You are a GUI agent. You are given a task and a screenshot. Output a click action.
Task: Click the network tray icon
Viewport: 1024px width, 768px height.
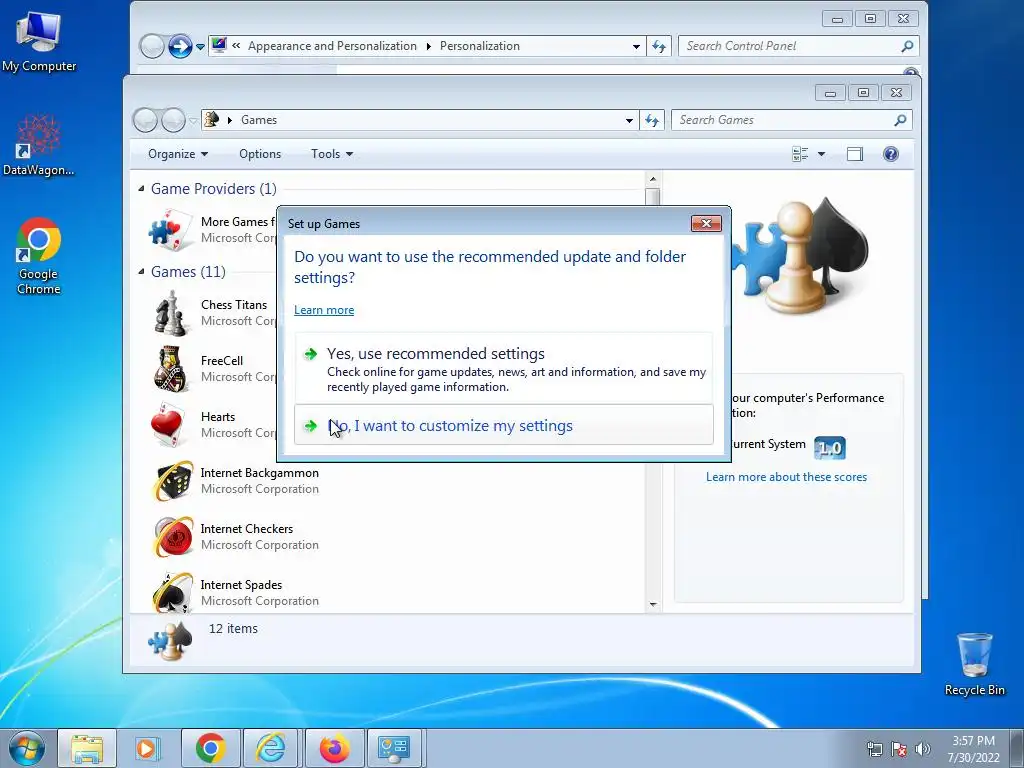point(874,749)
